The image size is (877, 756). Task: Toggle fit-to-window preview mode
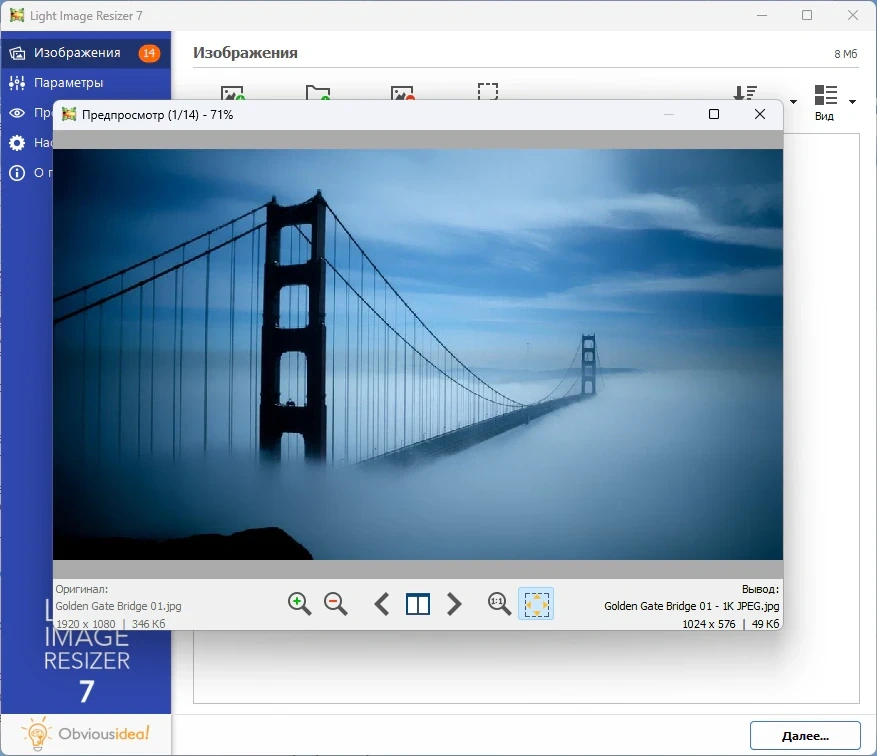pos(536,604)
